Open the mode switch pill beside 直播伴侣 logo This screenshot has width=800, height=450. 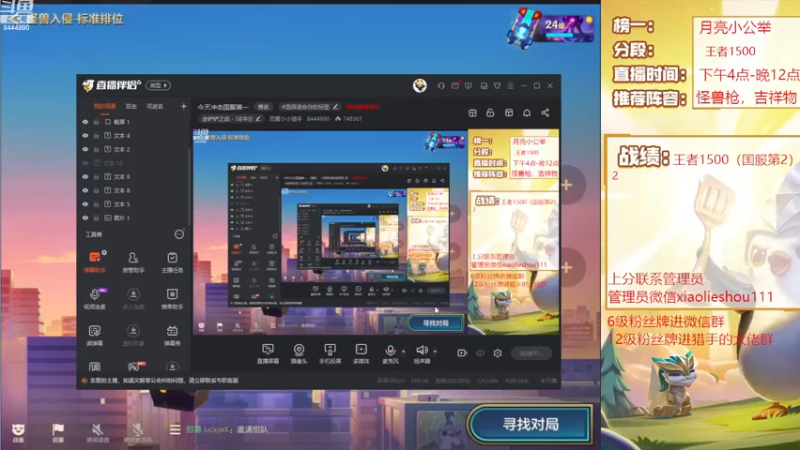pos(158,85)
